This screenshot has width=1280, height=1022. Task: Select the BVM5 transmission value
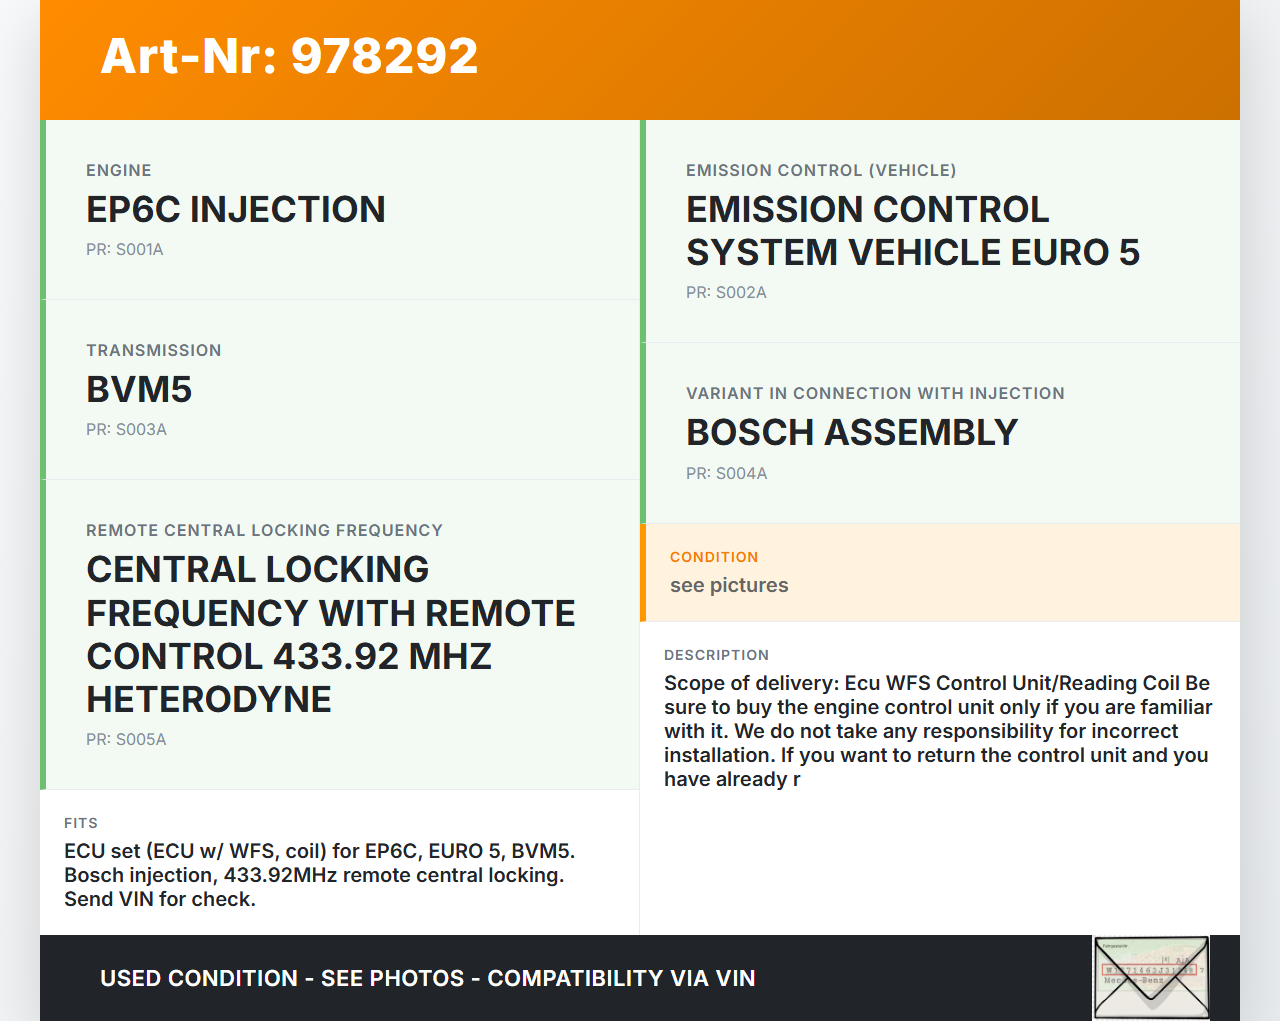(x=139, y=390)
